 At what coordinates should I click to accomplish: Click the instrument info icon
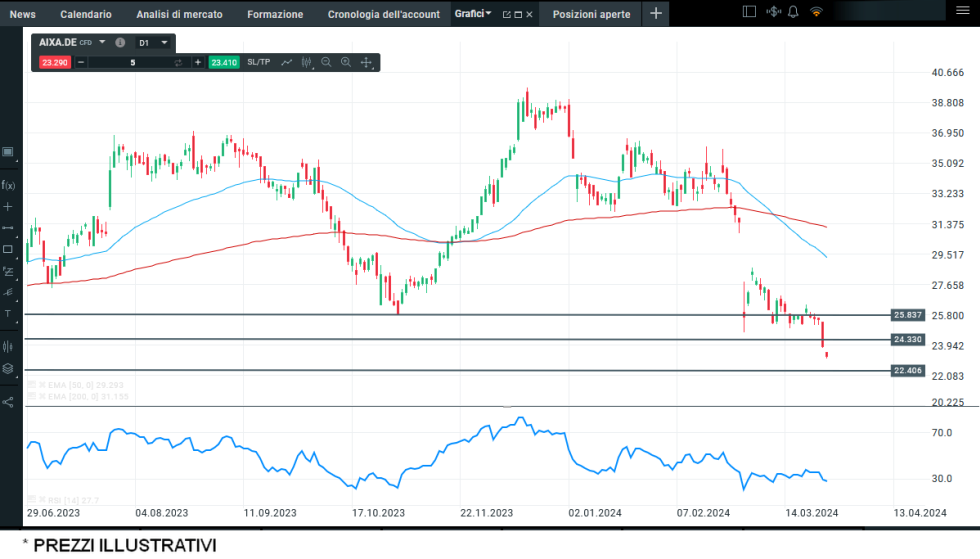click(120, 43)
